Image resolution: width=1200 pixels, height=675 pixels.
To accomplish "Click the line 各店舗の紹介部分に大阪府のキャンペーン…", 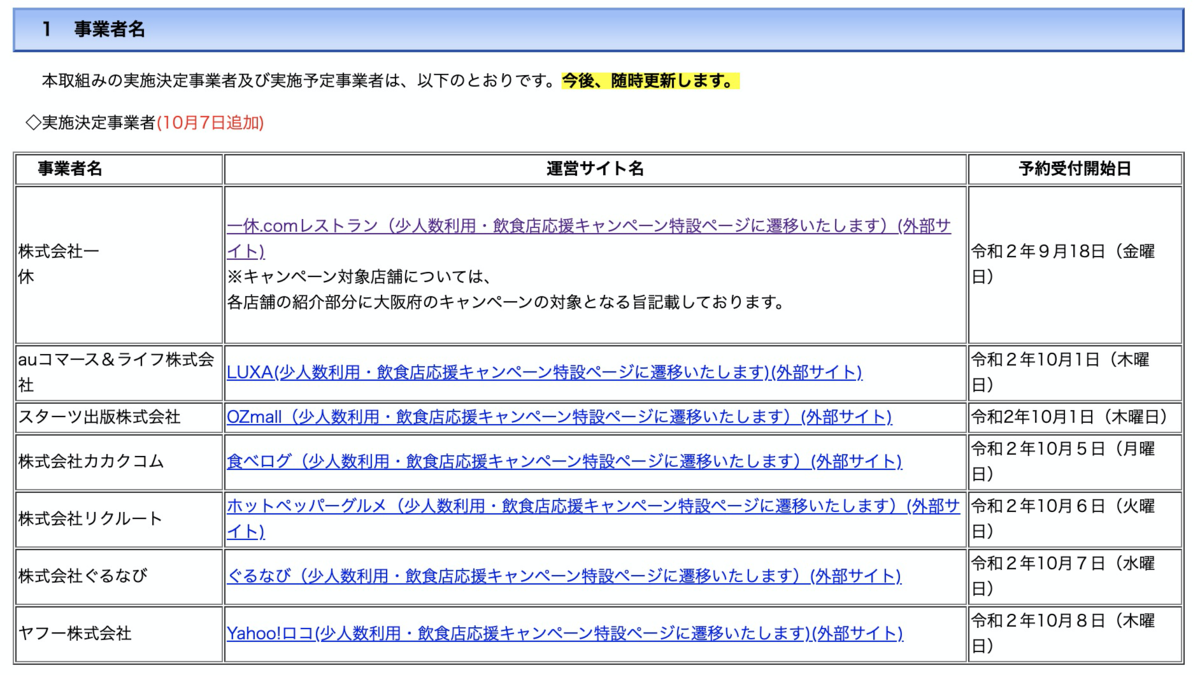I will pos(506,300).
